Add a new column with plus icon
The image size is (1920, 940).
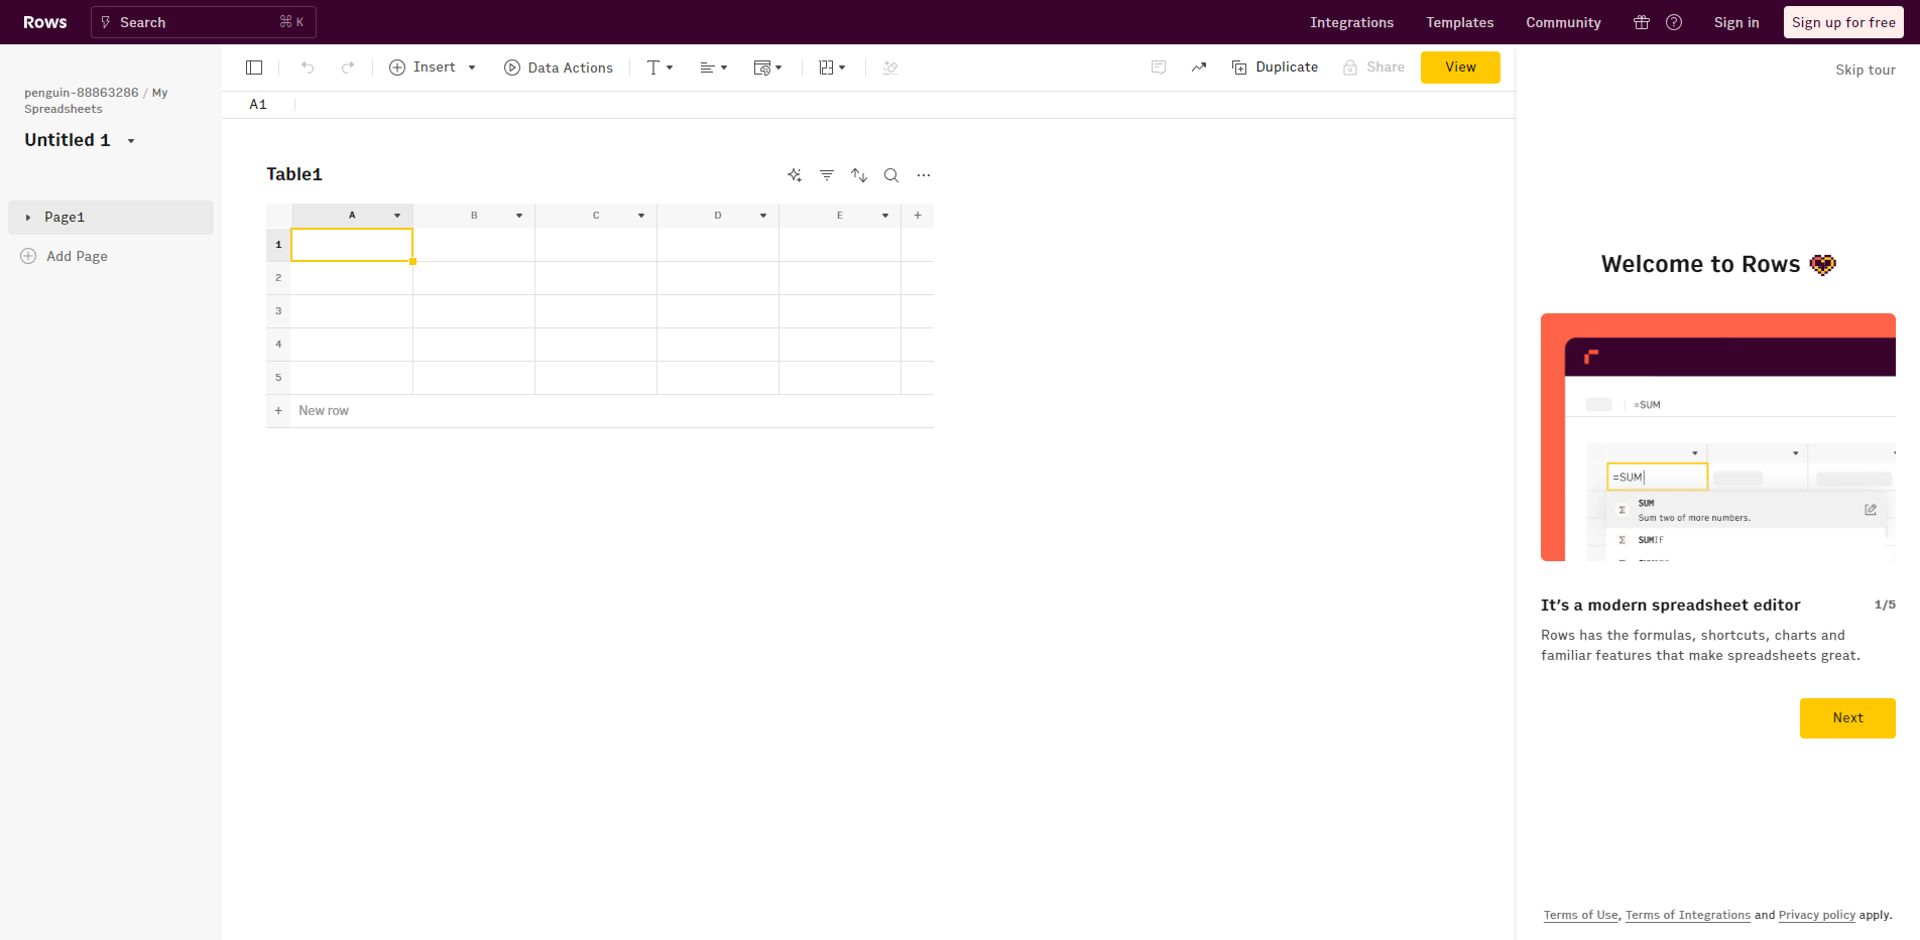coord(917,215)
